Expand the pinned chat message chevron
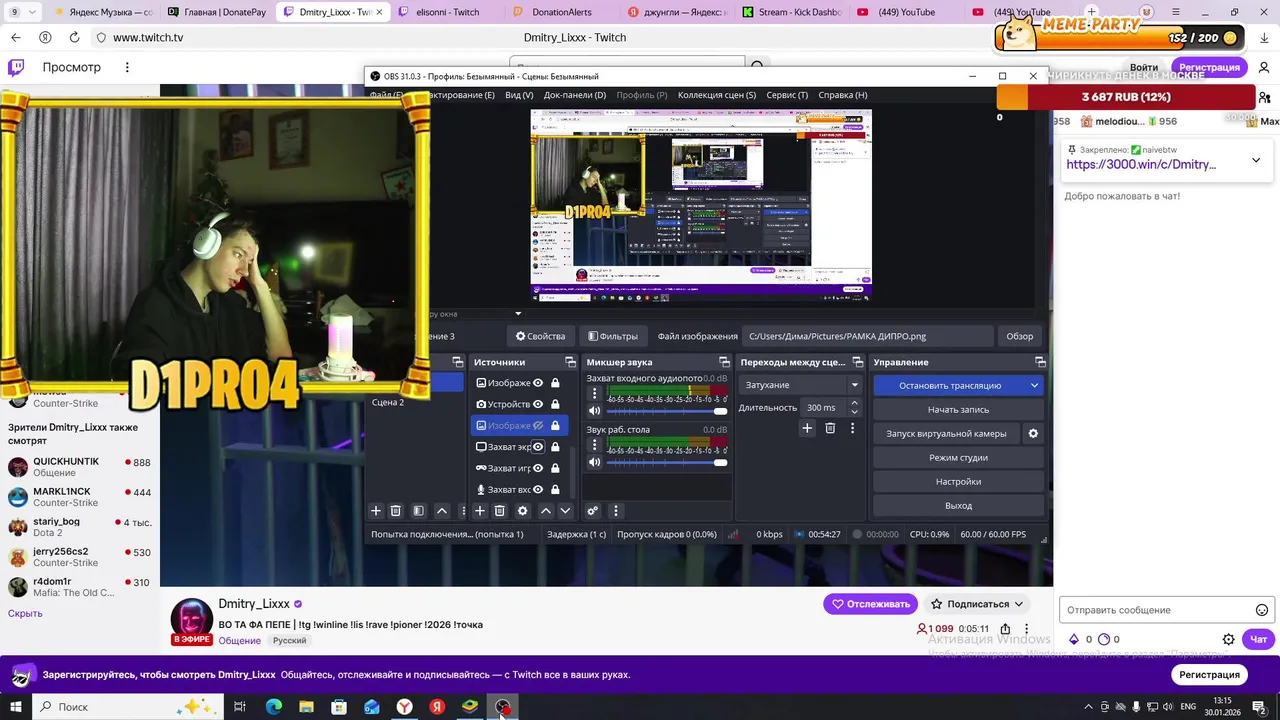The height and width of the screenshot is (720, 1280). click(1256, 160)
